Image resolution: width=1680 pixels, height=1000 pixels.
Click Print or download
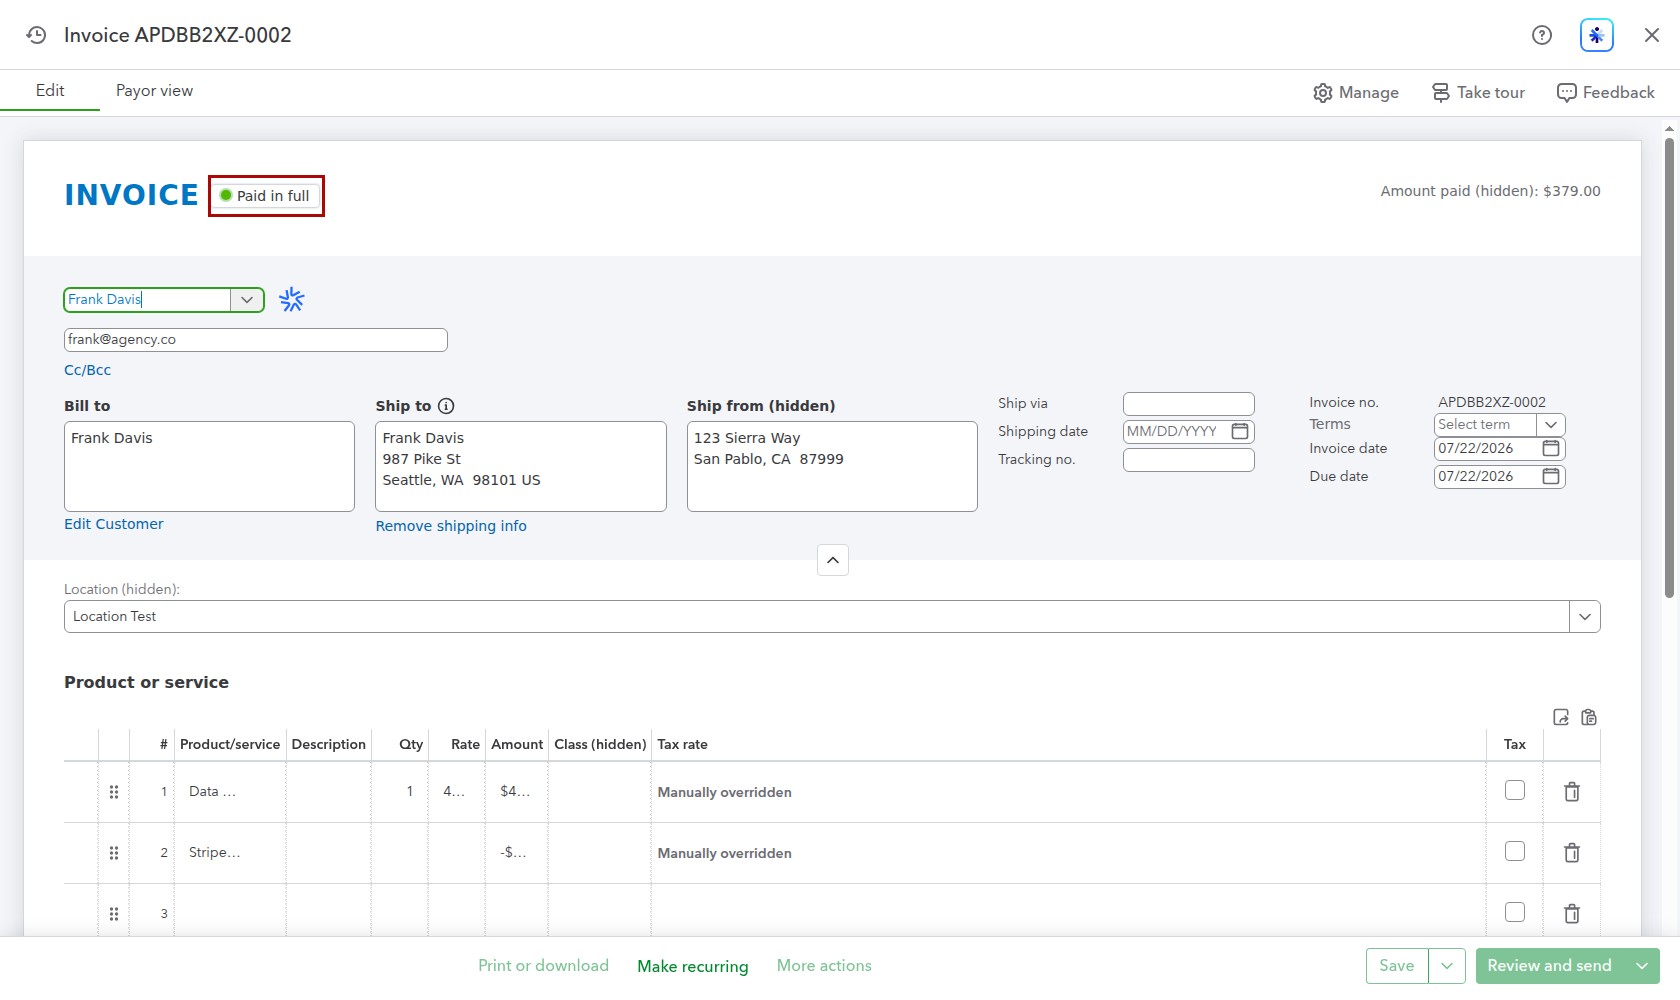[543, 966]
